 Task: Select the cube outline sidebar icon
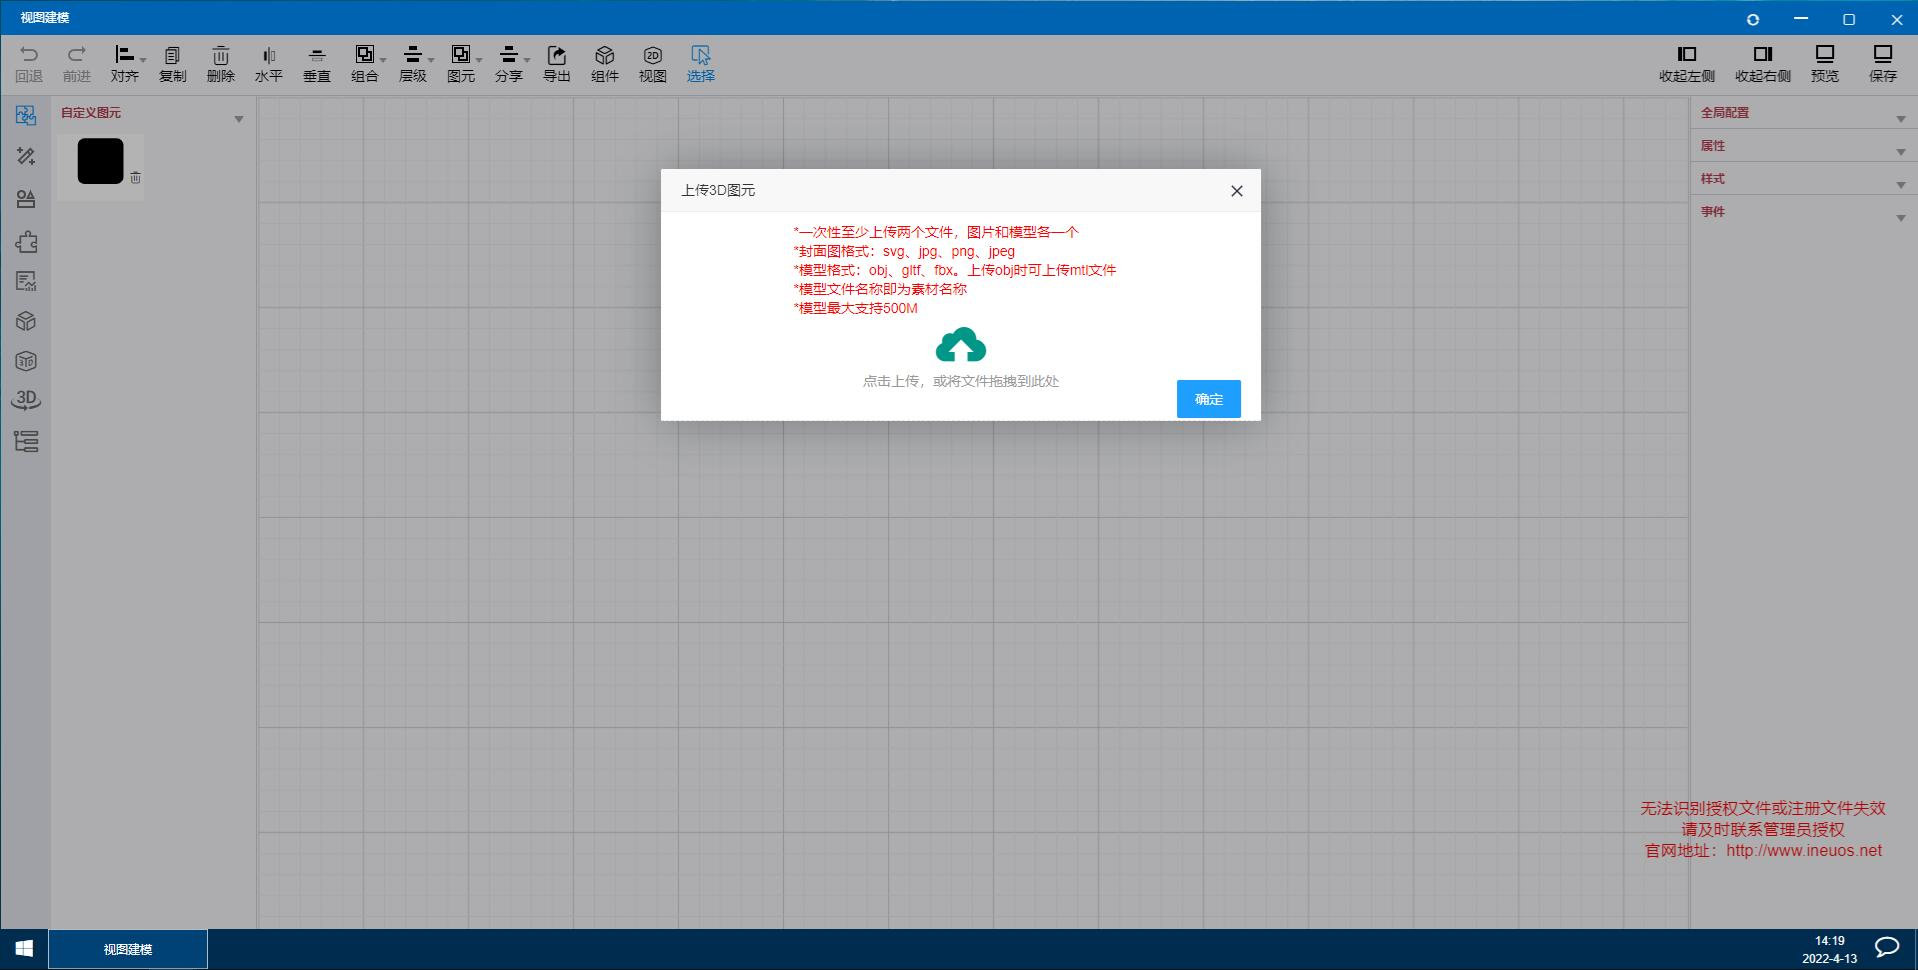(26, 321)
